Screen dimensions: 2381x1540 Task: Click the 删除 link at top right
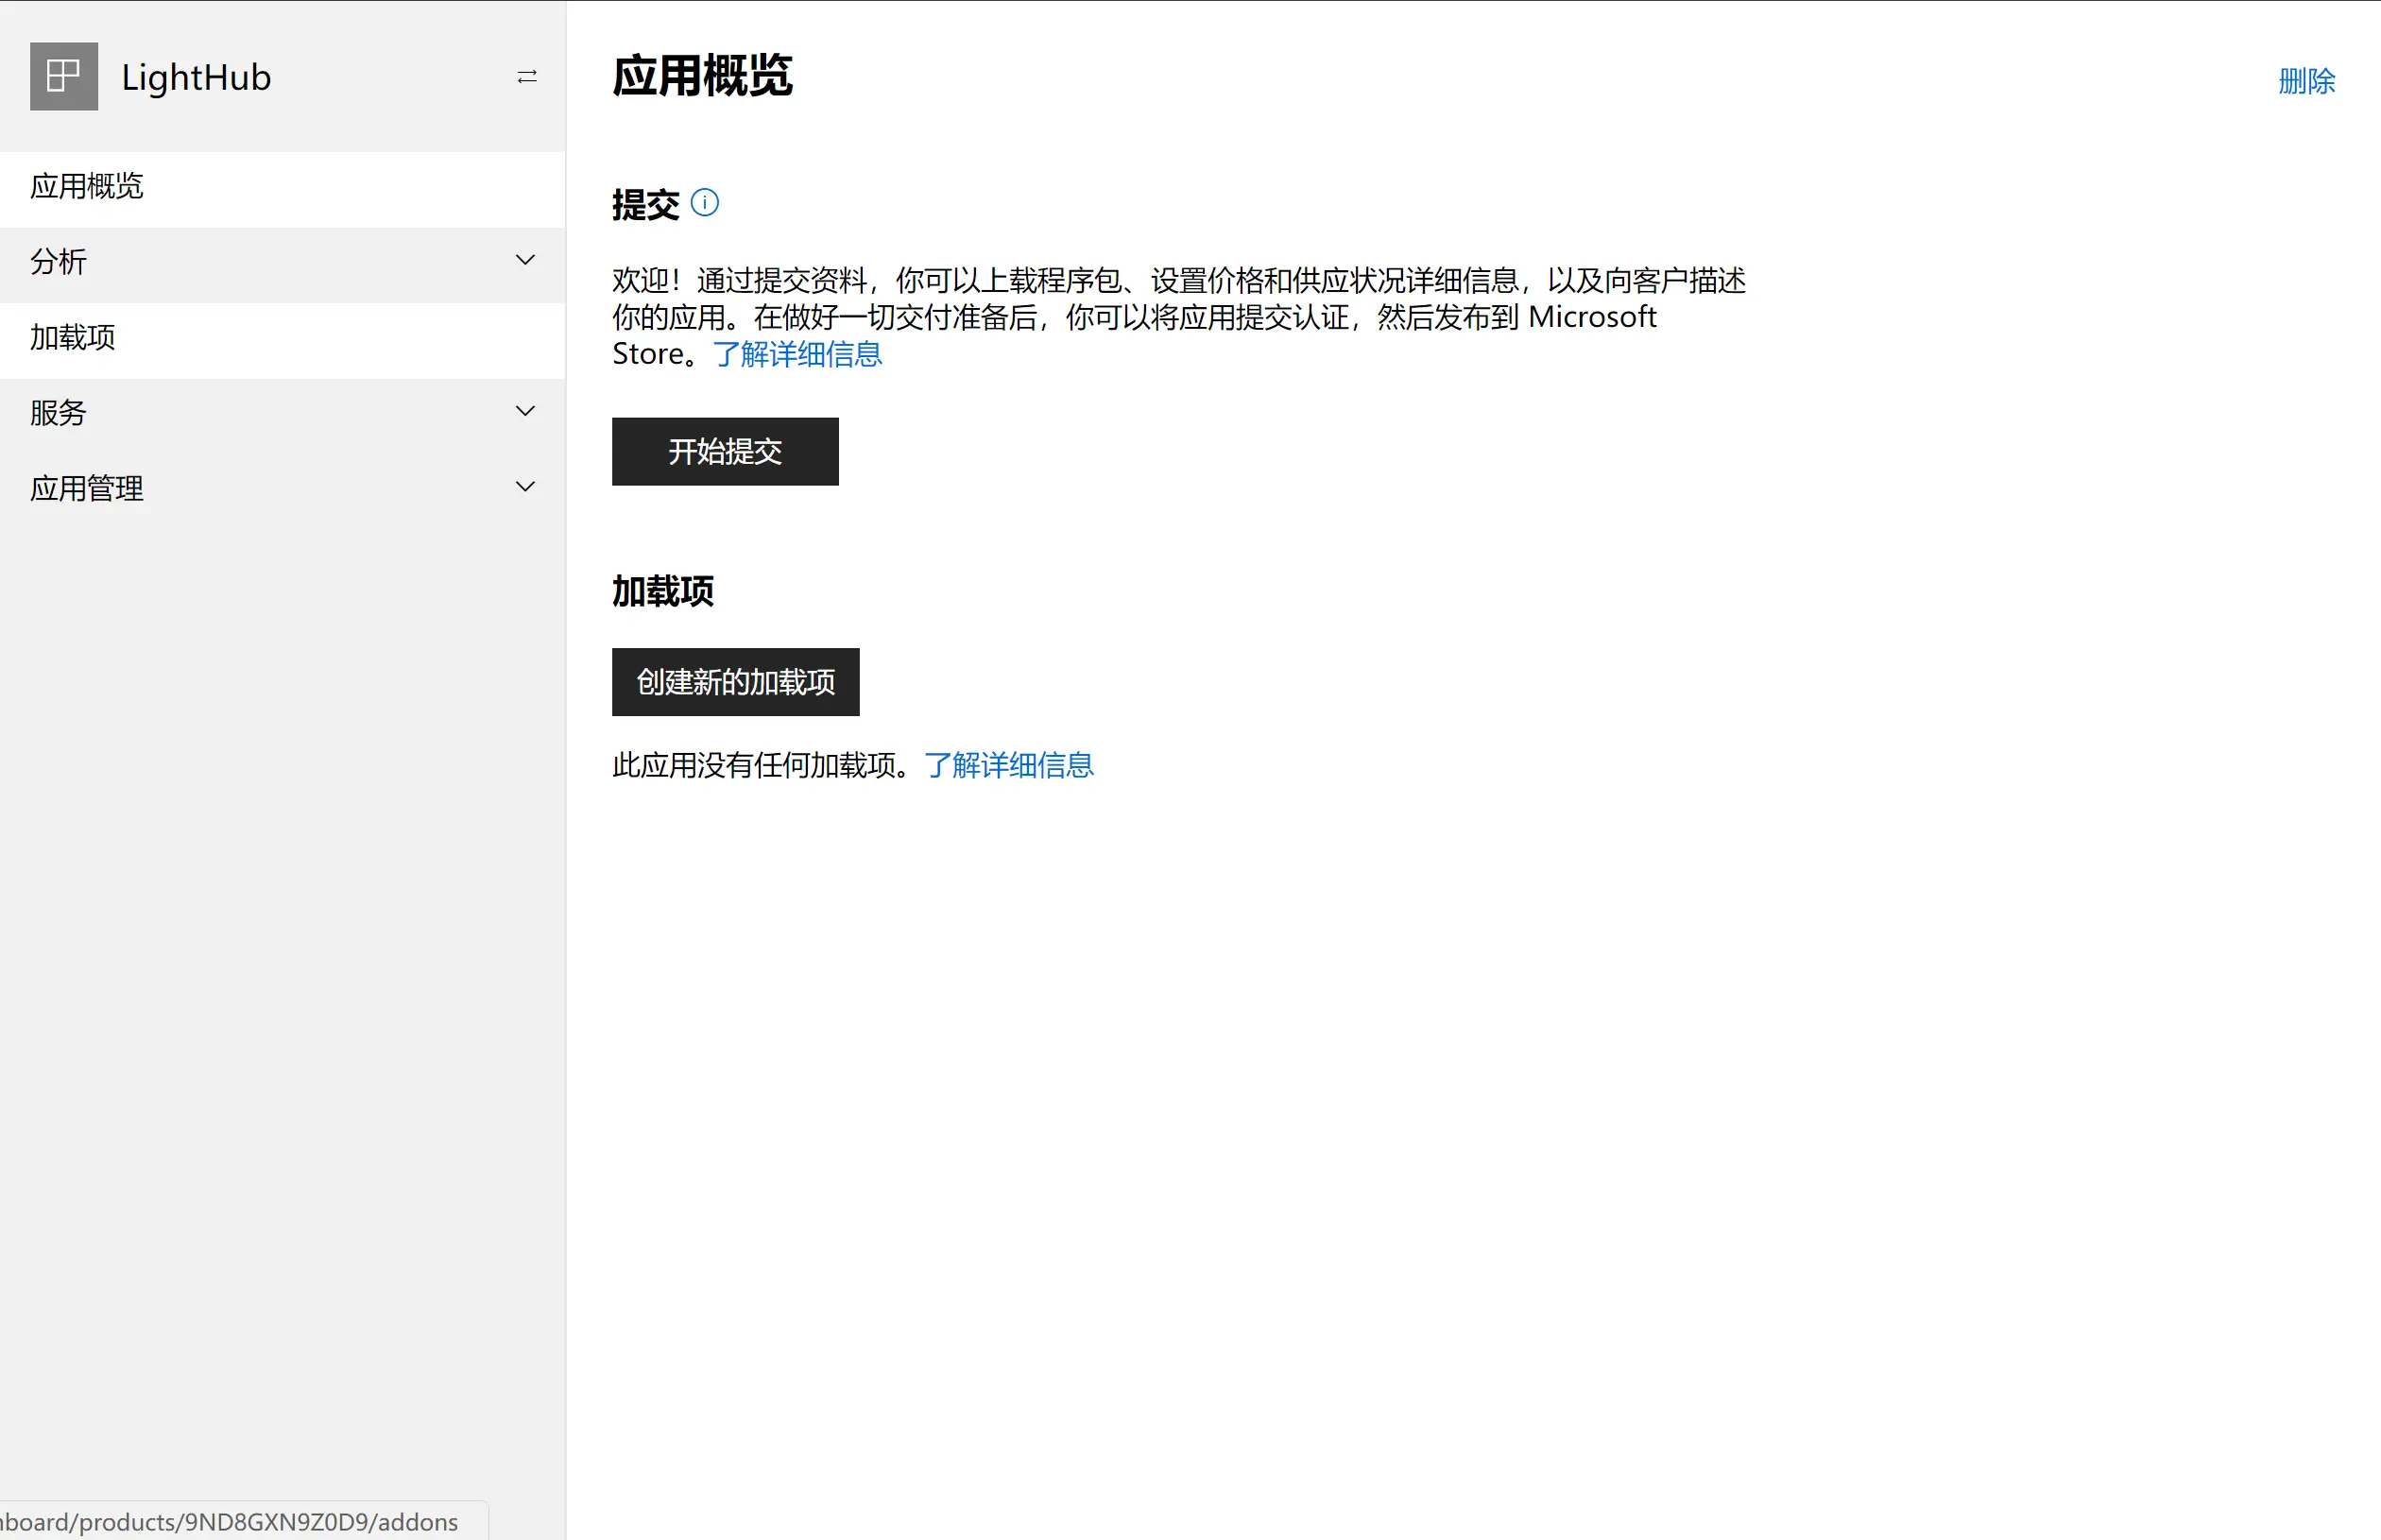pos(2306,81)
